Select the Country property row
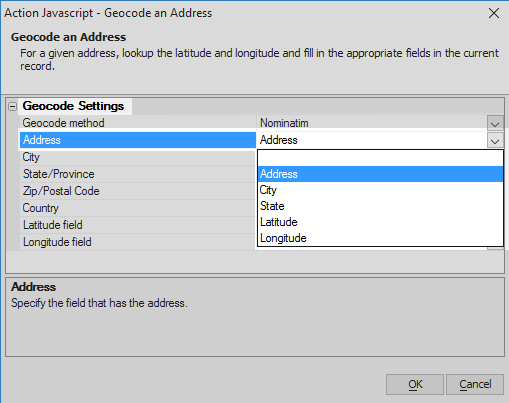The height and width of the screenshot is (403, 509). tap(138, 208)
